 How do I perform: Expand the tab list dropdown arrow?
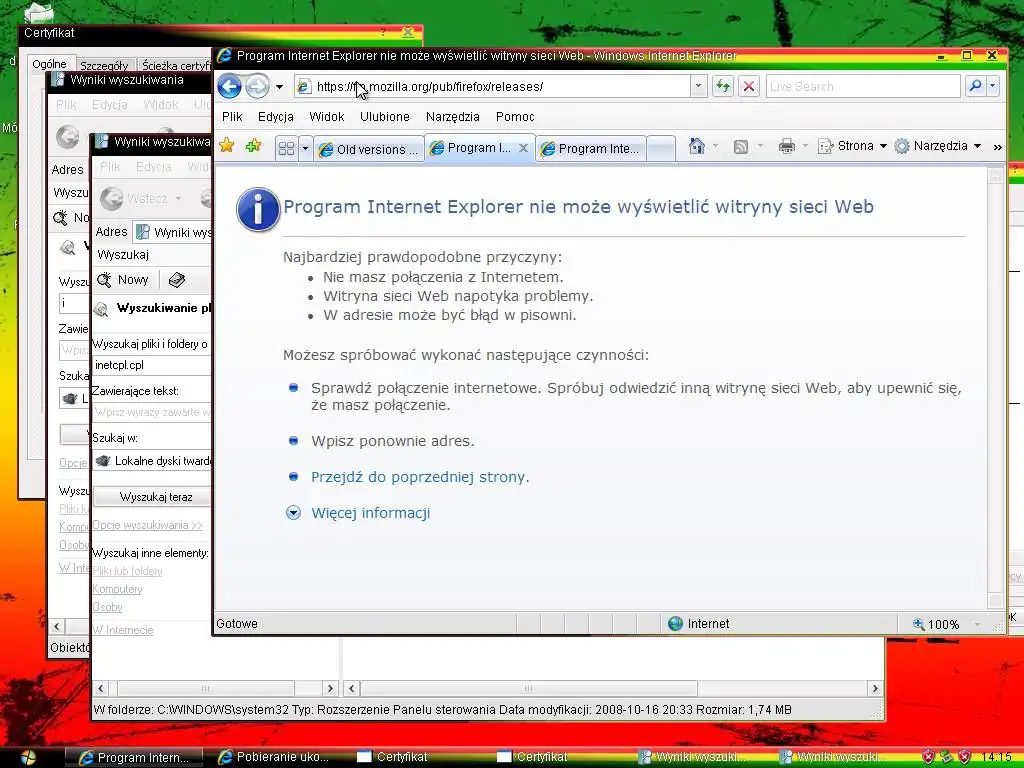pyautogui.click(x=305, y=149)
